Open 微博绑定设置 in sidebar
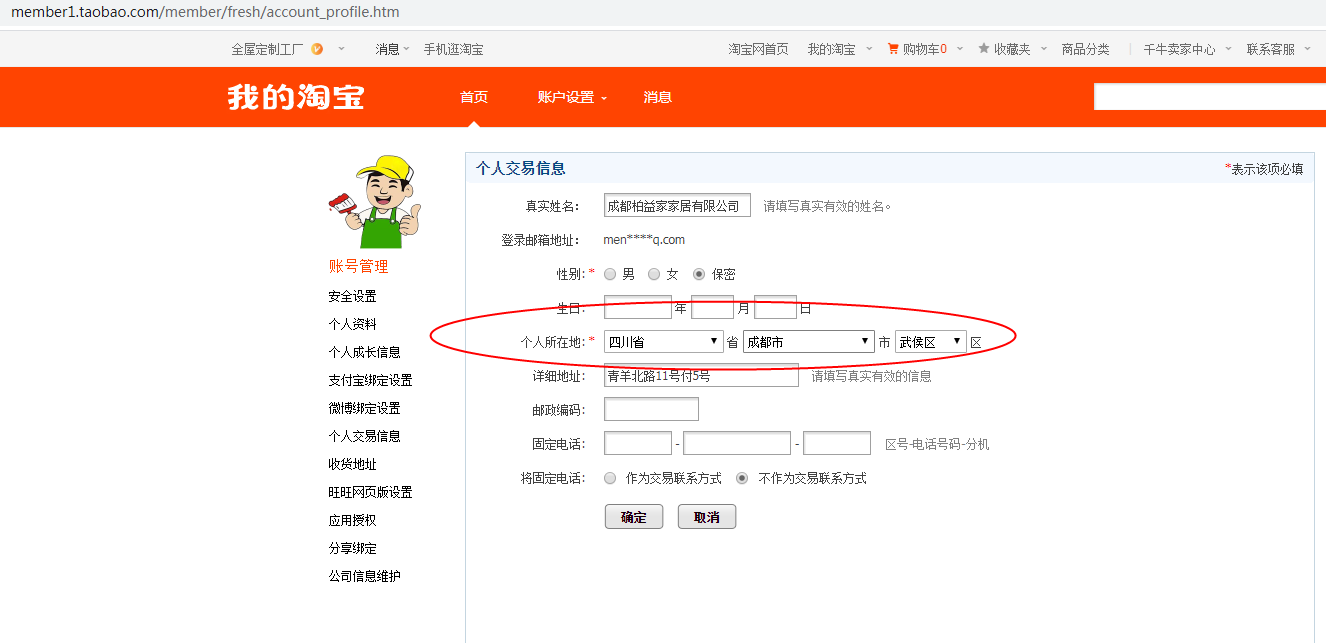This screenshot has width=1326, height=643. pos(364,408)
